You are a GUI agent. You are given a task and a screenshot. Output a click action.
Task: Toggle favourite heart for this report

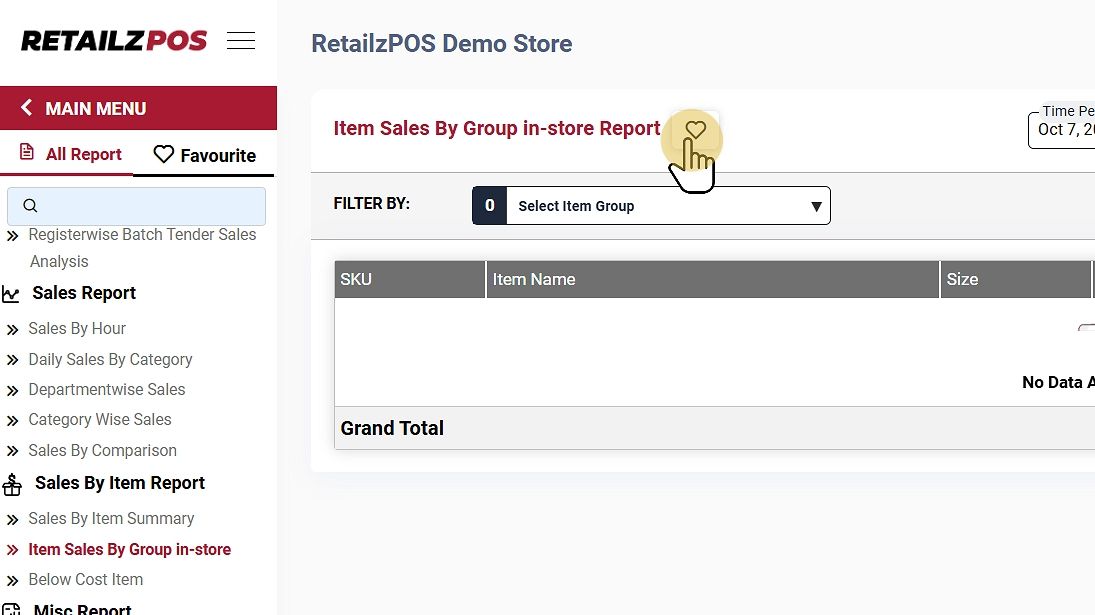coord(695,130)
